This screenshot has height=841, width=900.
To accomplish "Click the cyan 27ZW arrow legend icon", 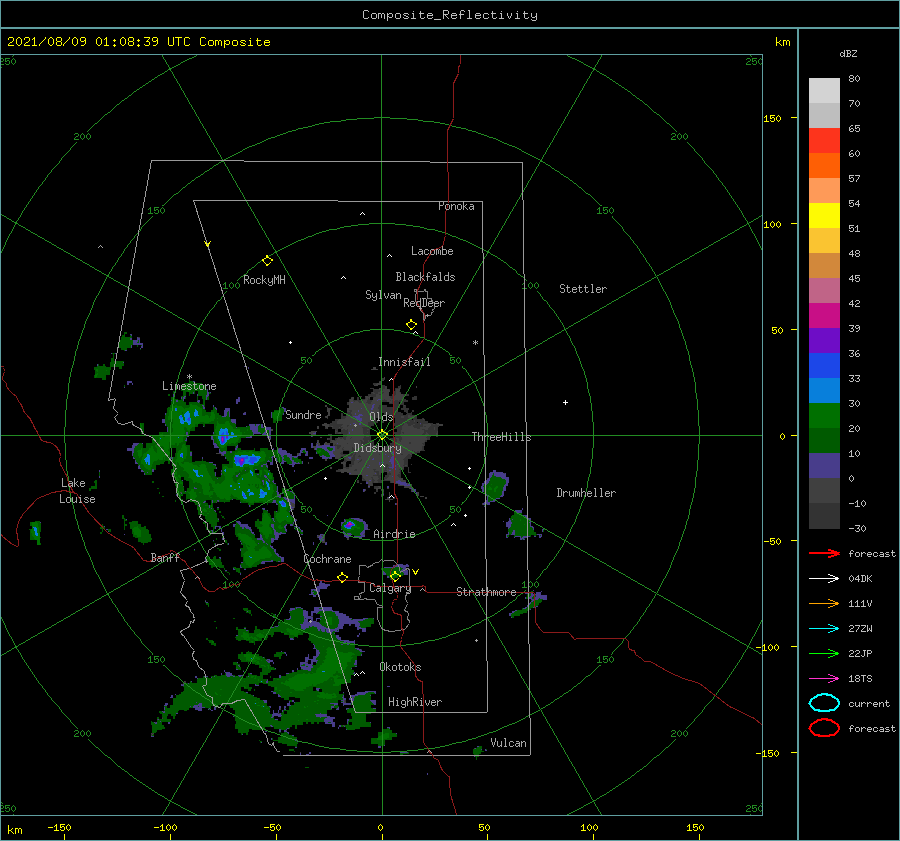I will (x=824, y=629).
